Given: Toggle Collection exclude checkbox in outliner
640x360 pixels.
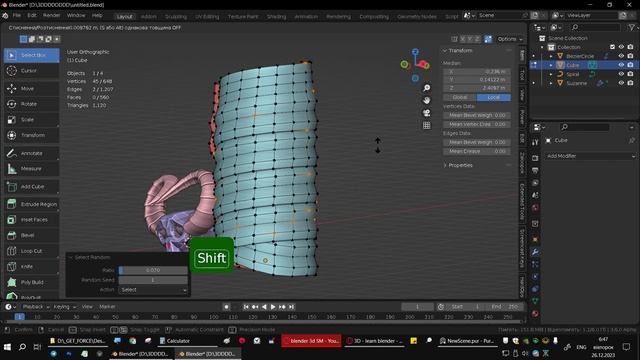Looking at the screenshot, I should (x=612, y=47).
